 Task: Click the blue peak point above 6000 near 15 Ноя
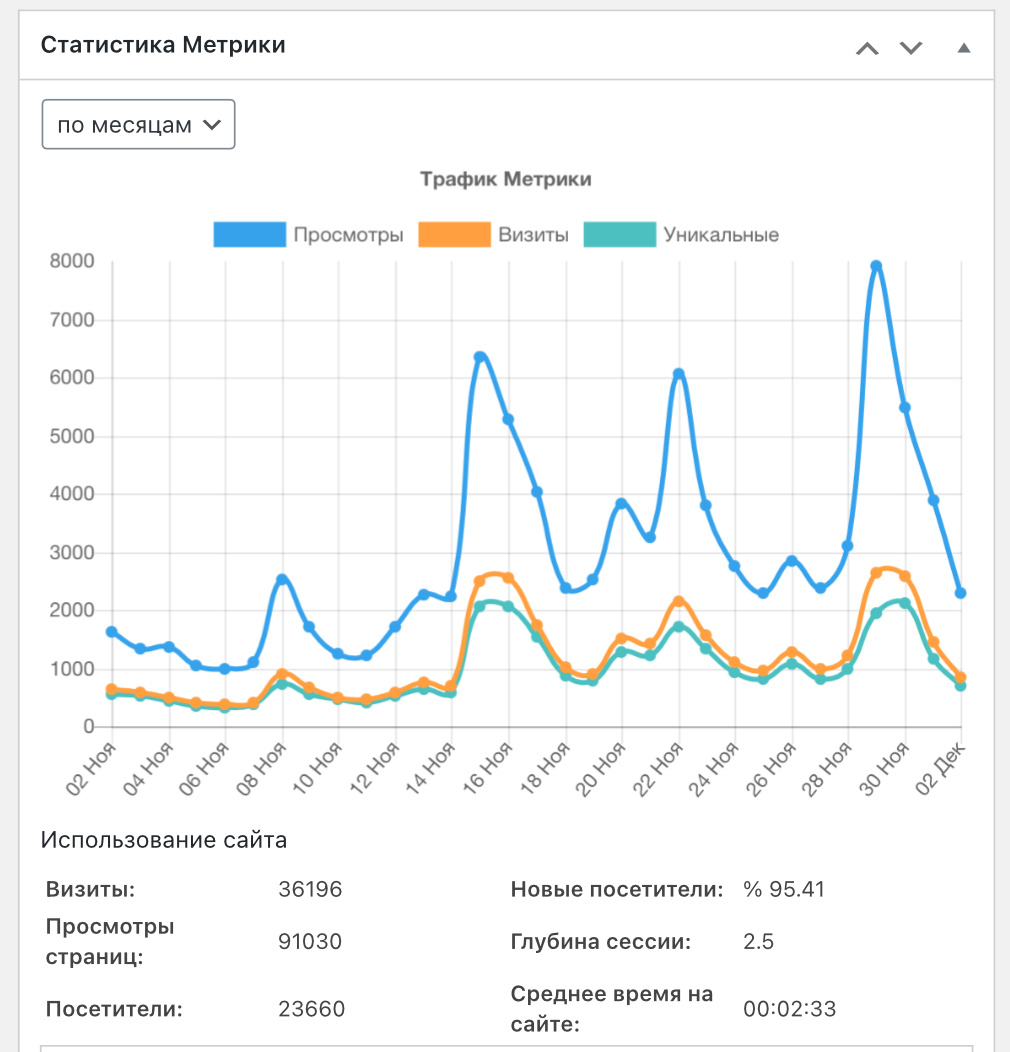(x=480, y=357)
